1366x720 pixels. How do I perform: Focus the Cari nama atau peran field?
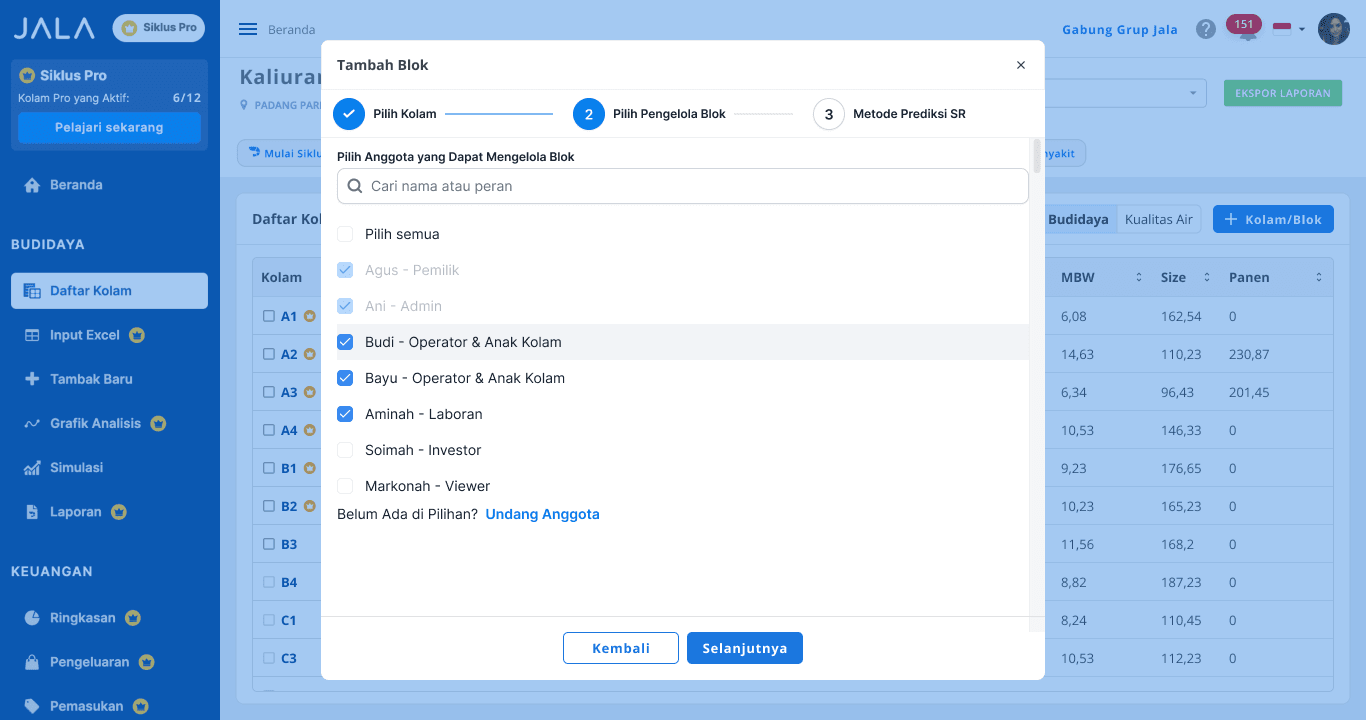[x=683, y=186]
